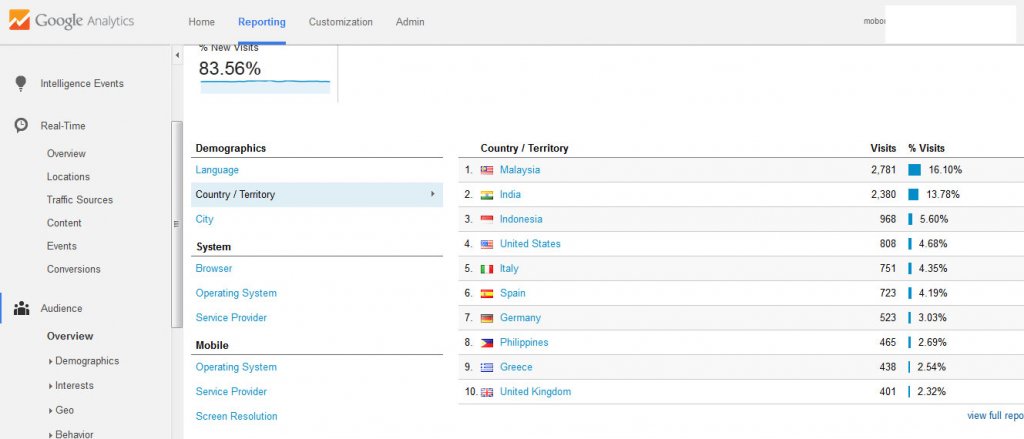Click Operating System under Mobile
Image resolution: width=1024 pixels, height=439 pixels.
(x=236, y=367)
